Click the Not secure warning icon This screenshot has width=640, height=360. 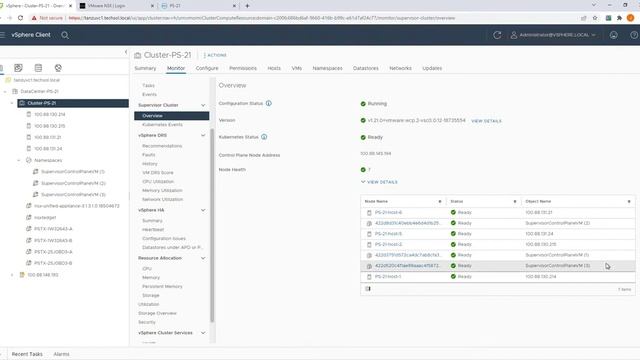[x=34, y=18]
